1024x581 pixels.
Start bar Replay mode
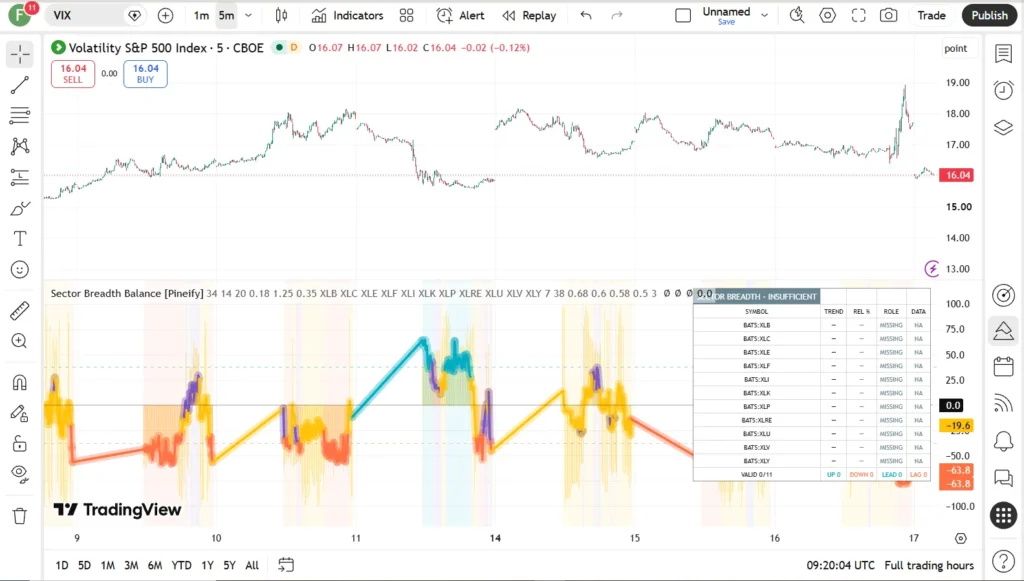529,16
